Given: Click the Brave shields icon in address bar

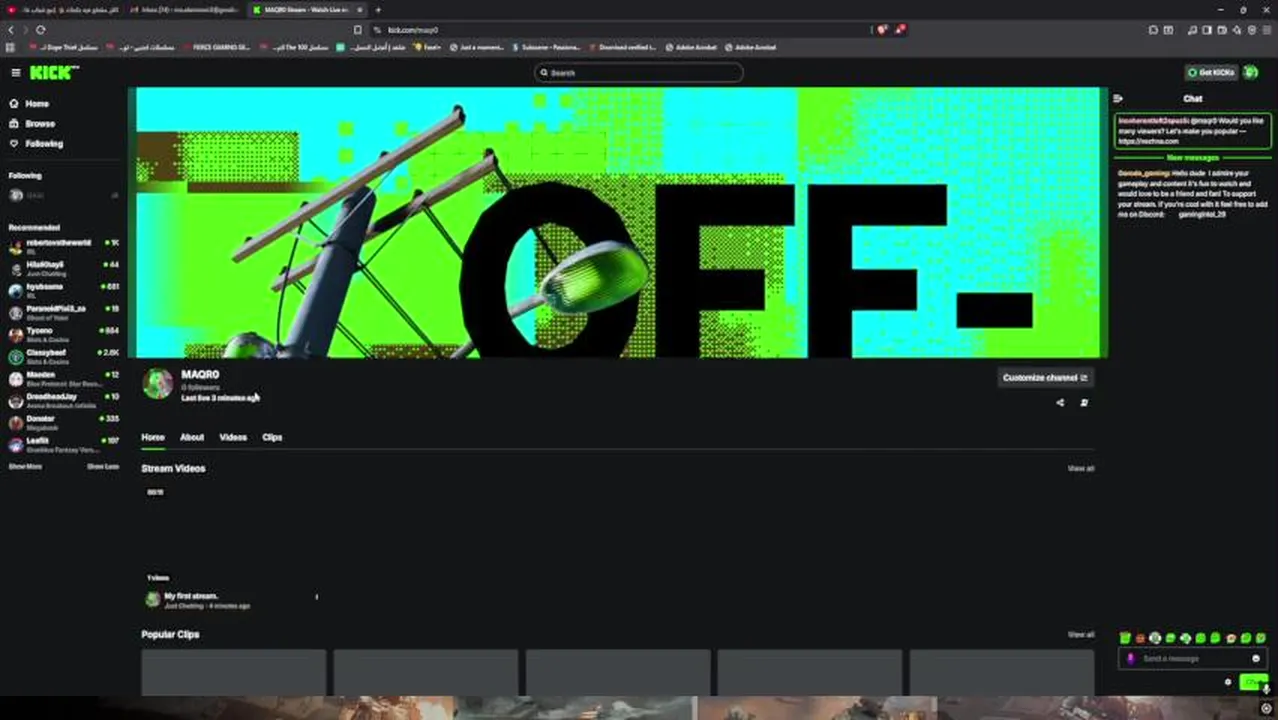Looking at the screenshot, I should point(882,30).
